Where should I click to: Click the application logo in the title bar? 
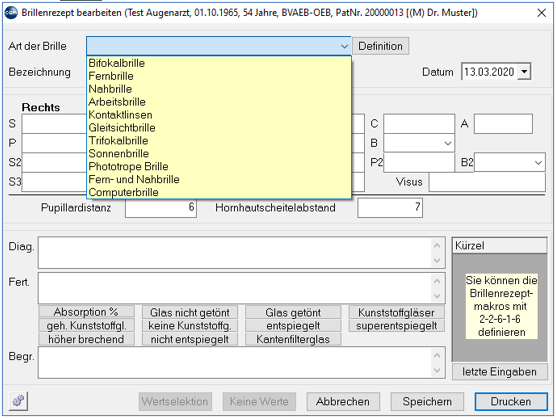click(11, 13)
